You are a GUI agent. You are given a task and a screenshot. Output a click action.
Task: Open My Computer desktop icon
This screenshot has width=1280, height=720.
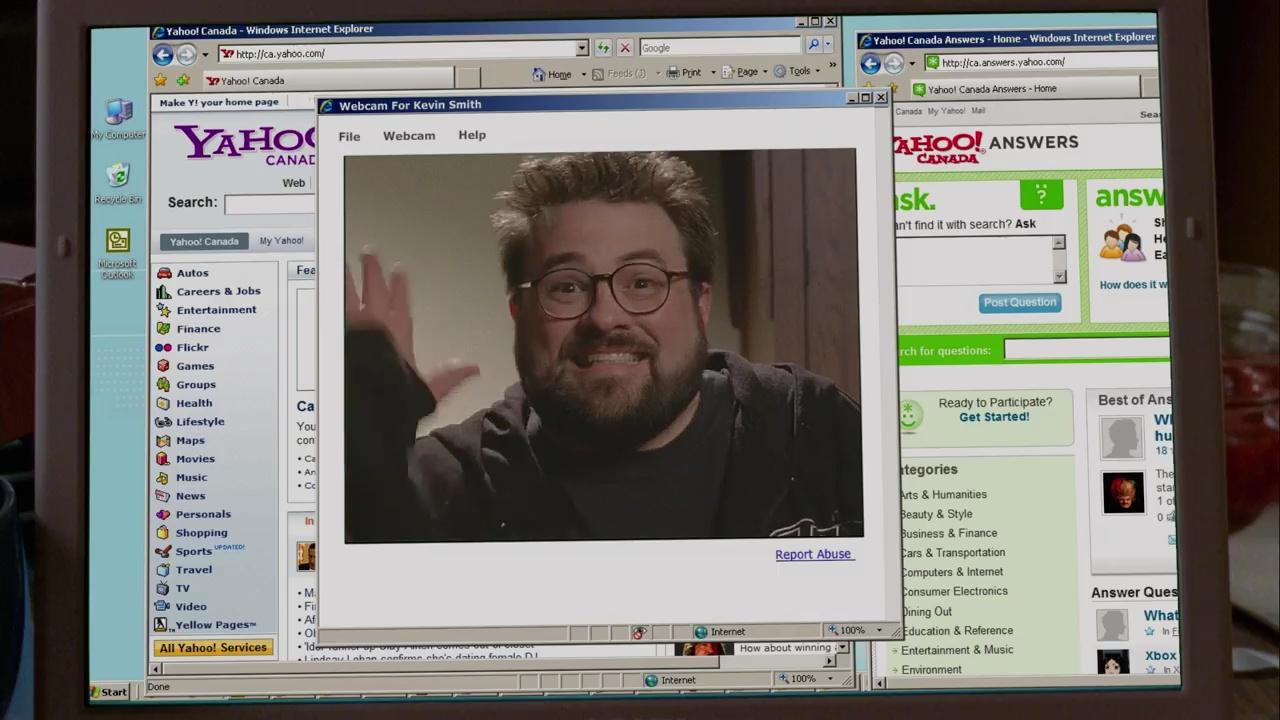coord(119,113)
